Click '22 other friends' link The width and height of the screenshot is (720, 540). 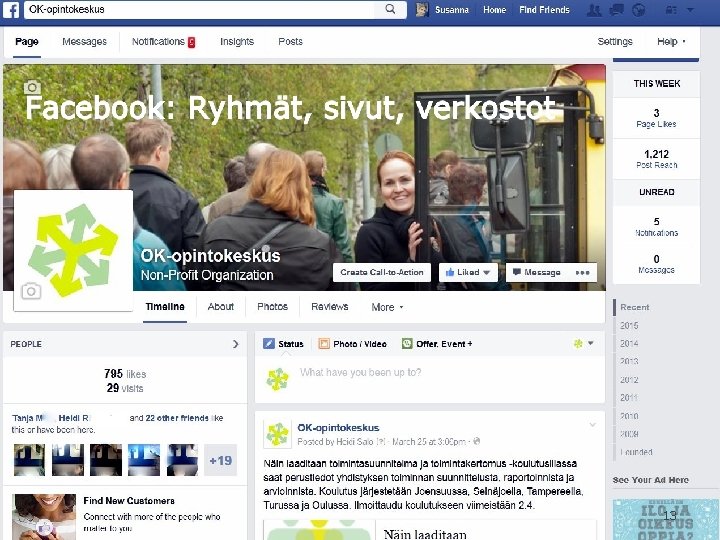[177, 418]
